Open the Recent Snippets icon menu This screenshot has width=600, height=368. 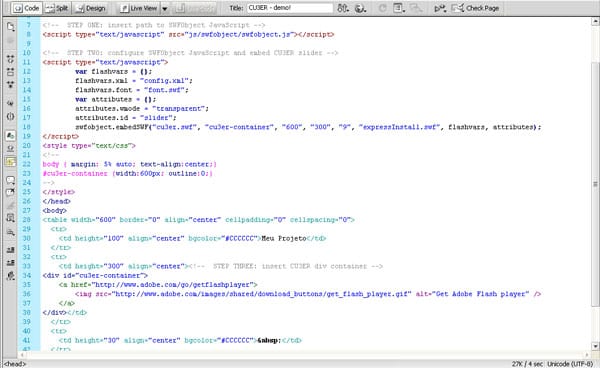[10, 218]
